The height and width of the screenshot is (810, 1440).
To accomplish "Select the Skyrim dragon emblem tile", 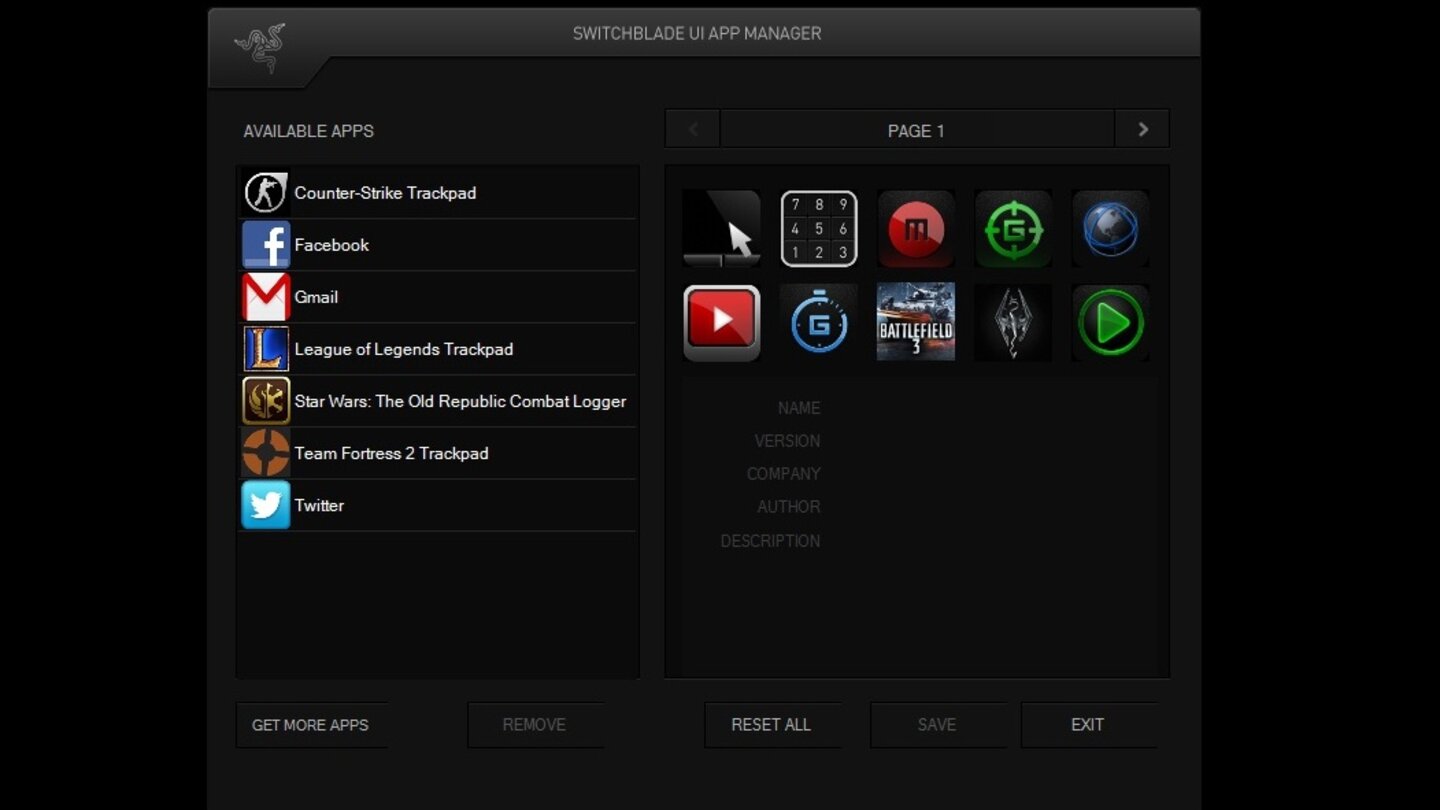I will coord(1013,322).
